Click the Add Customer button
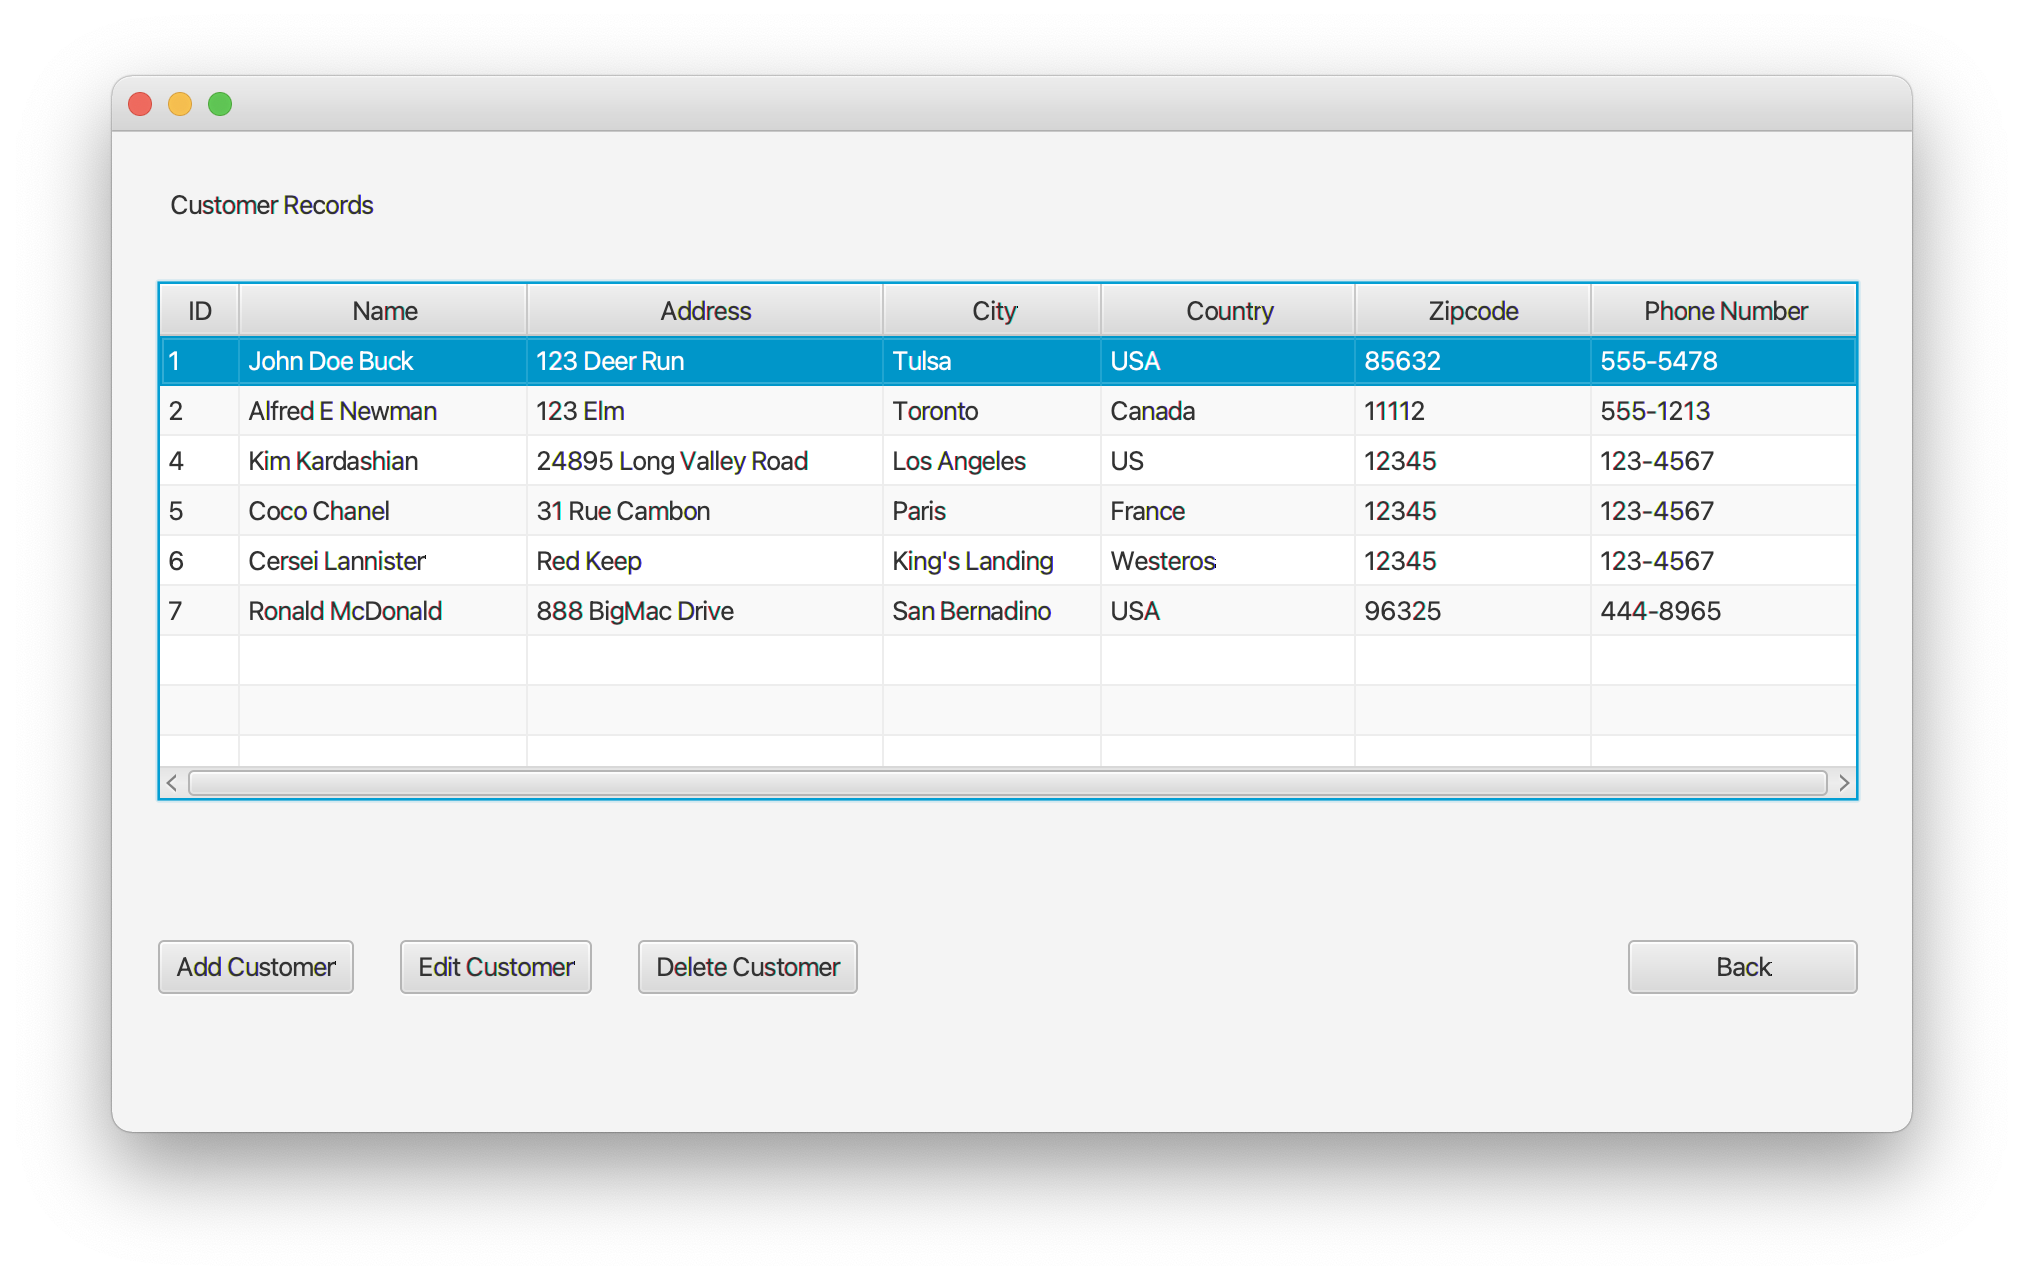 pyautogui.click(x=256, y=967)
